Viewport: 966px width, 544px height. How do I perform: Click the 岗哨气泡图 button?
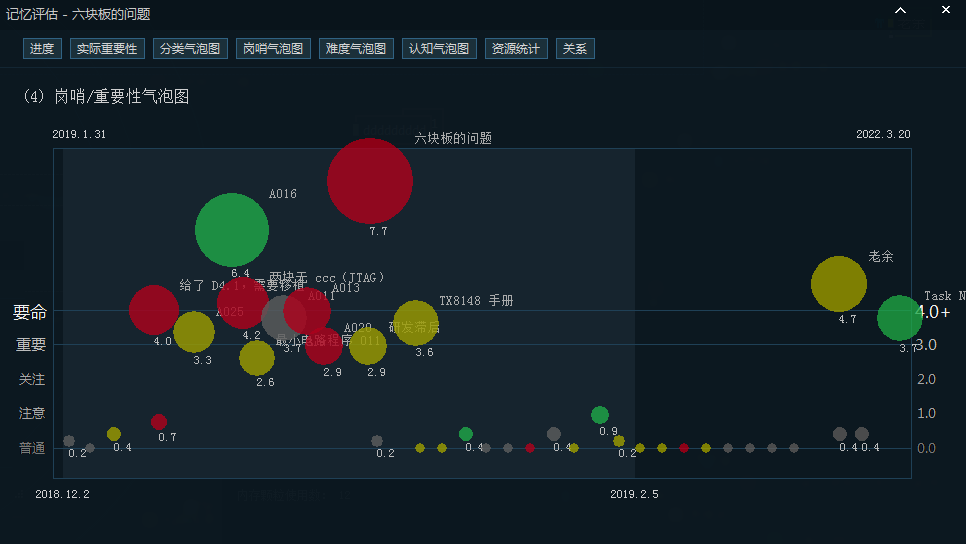[x=273, y=48]
